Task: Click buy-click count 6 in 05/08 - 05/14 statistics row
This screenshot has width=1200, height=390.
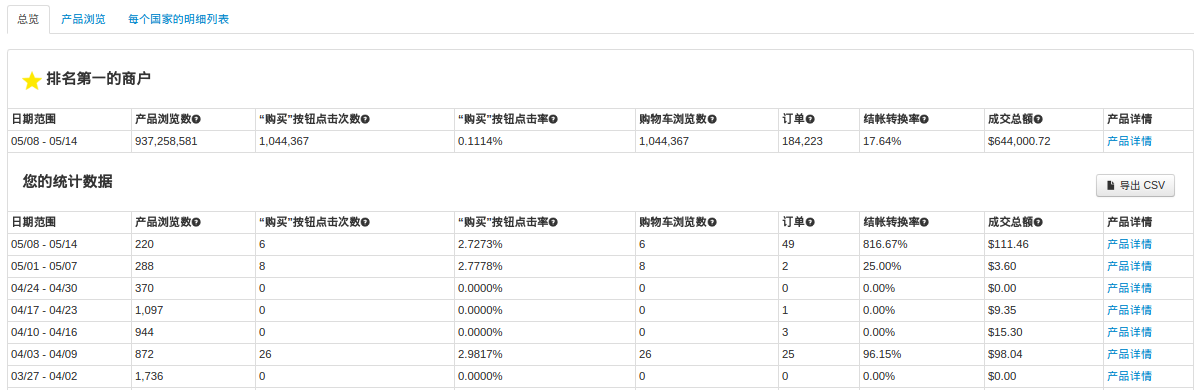Action: point(262,244)
